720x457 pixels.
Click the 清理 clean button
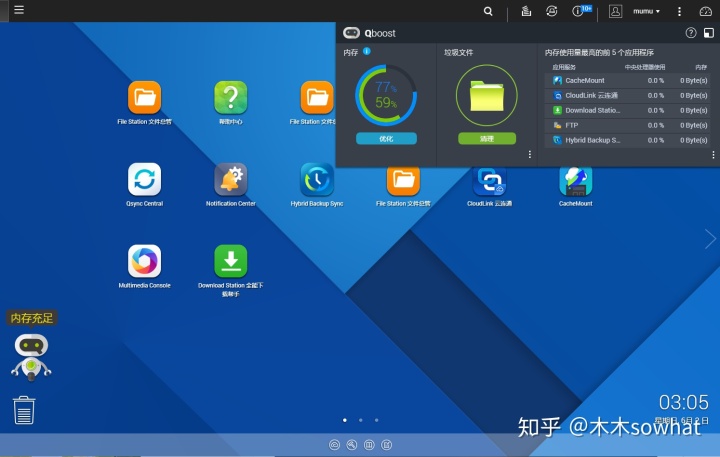(487, 139)
